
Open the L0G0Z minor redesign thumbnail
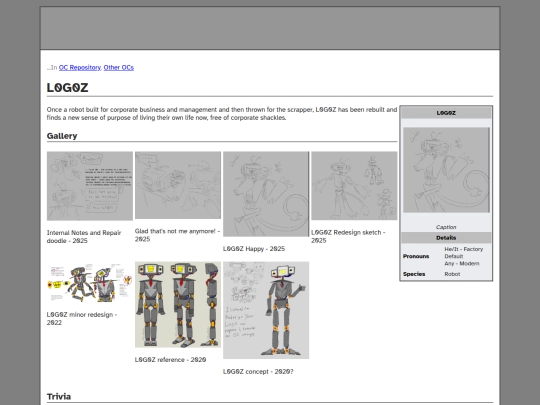point(90,282)
